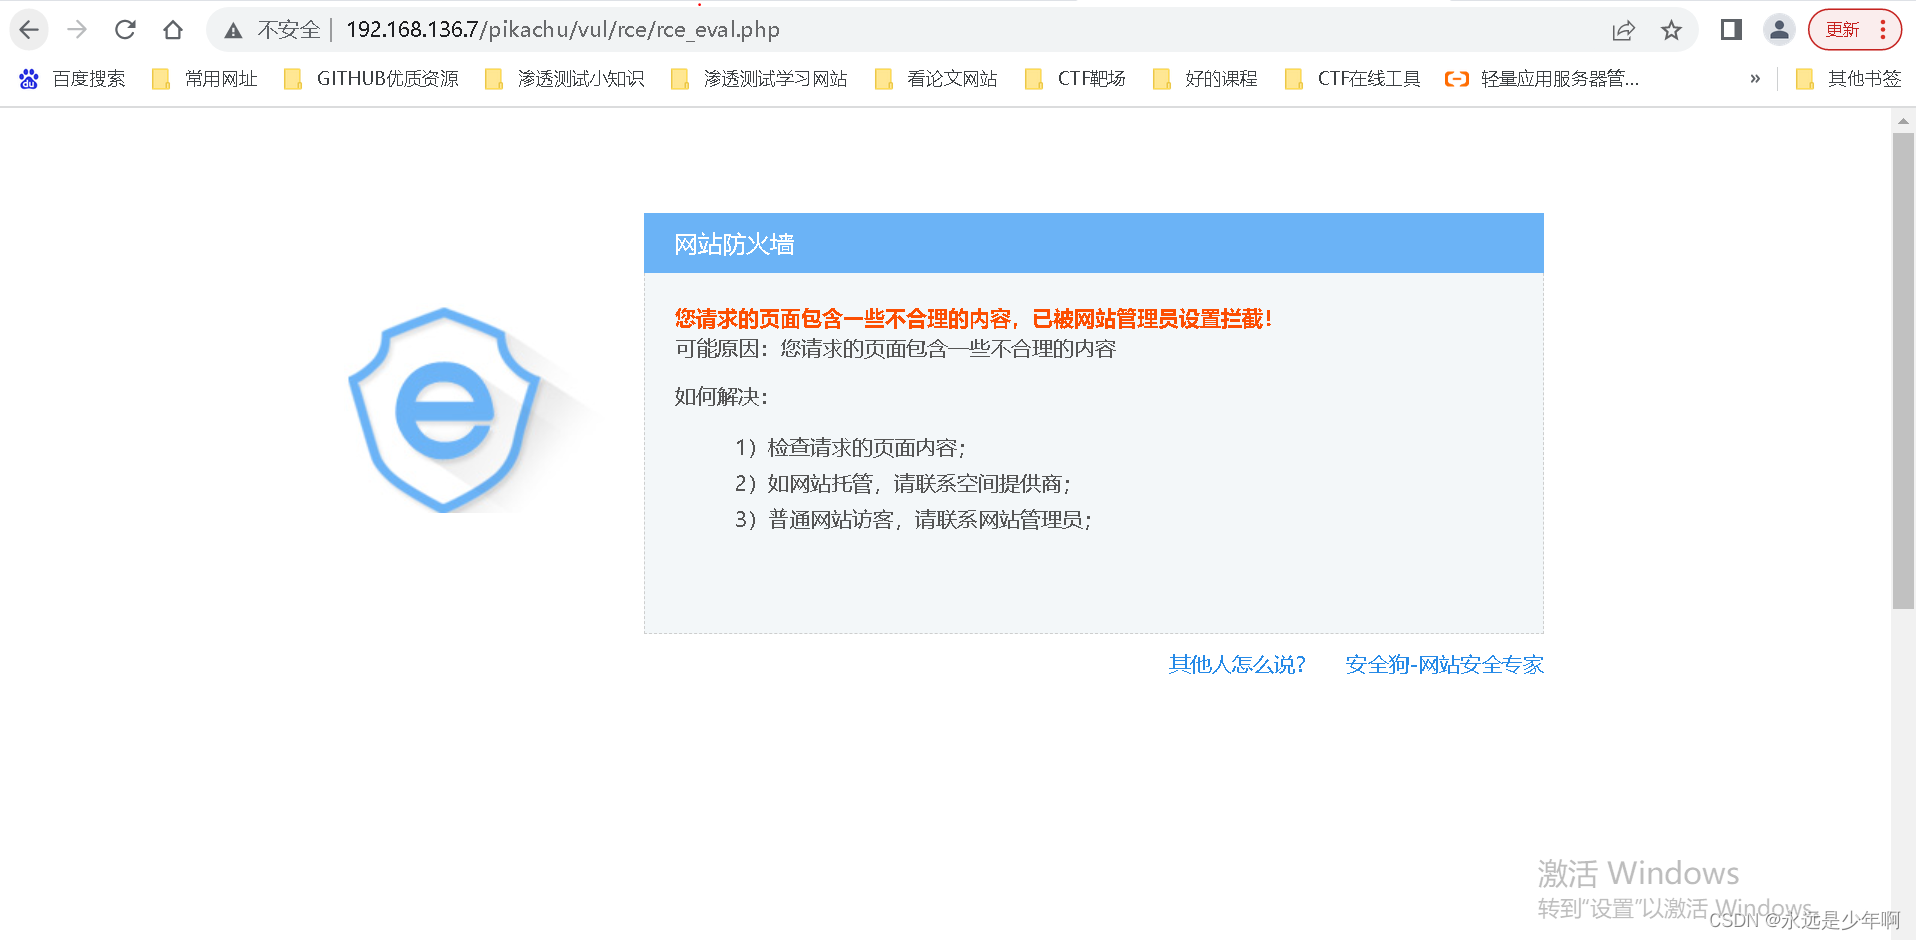Toggle the browser side panel
This screenshot has width=1916, height=940.
tap(1731, 30)
